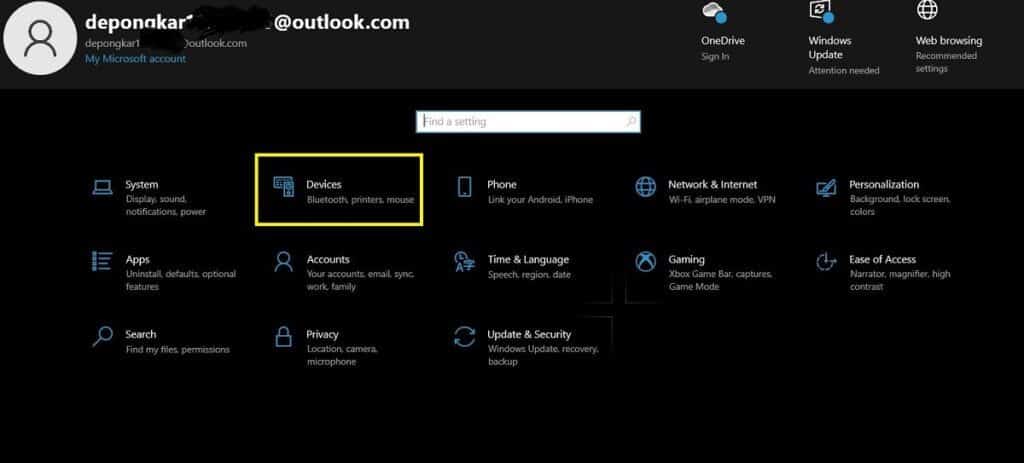Open the Devices category title
1024x463 pixels.
(x=324, y=185)
